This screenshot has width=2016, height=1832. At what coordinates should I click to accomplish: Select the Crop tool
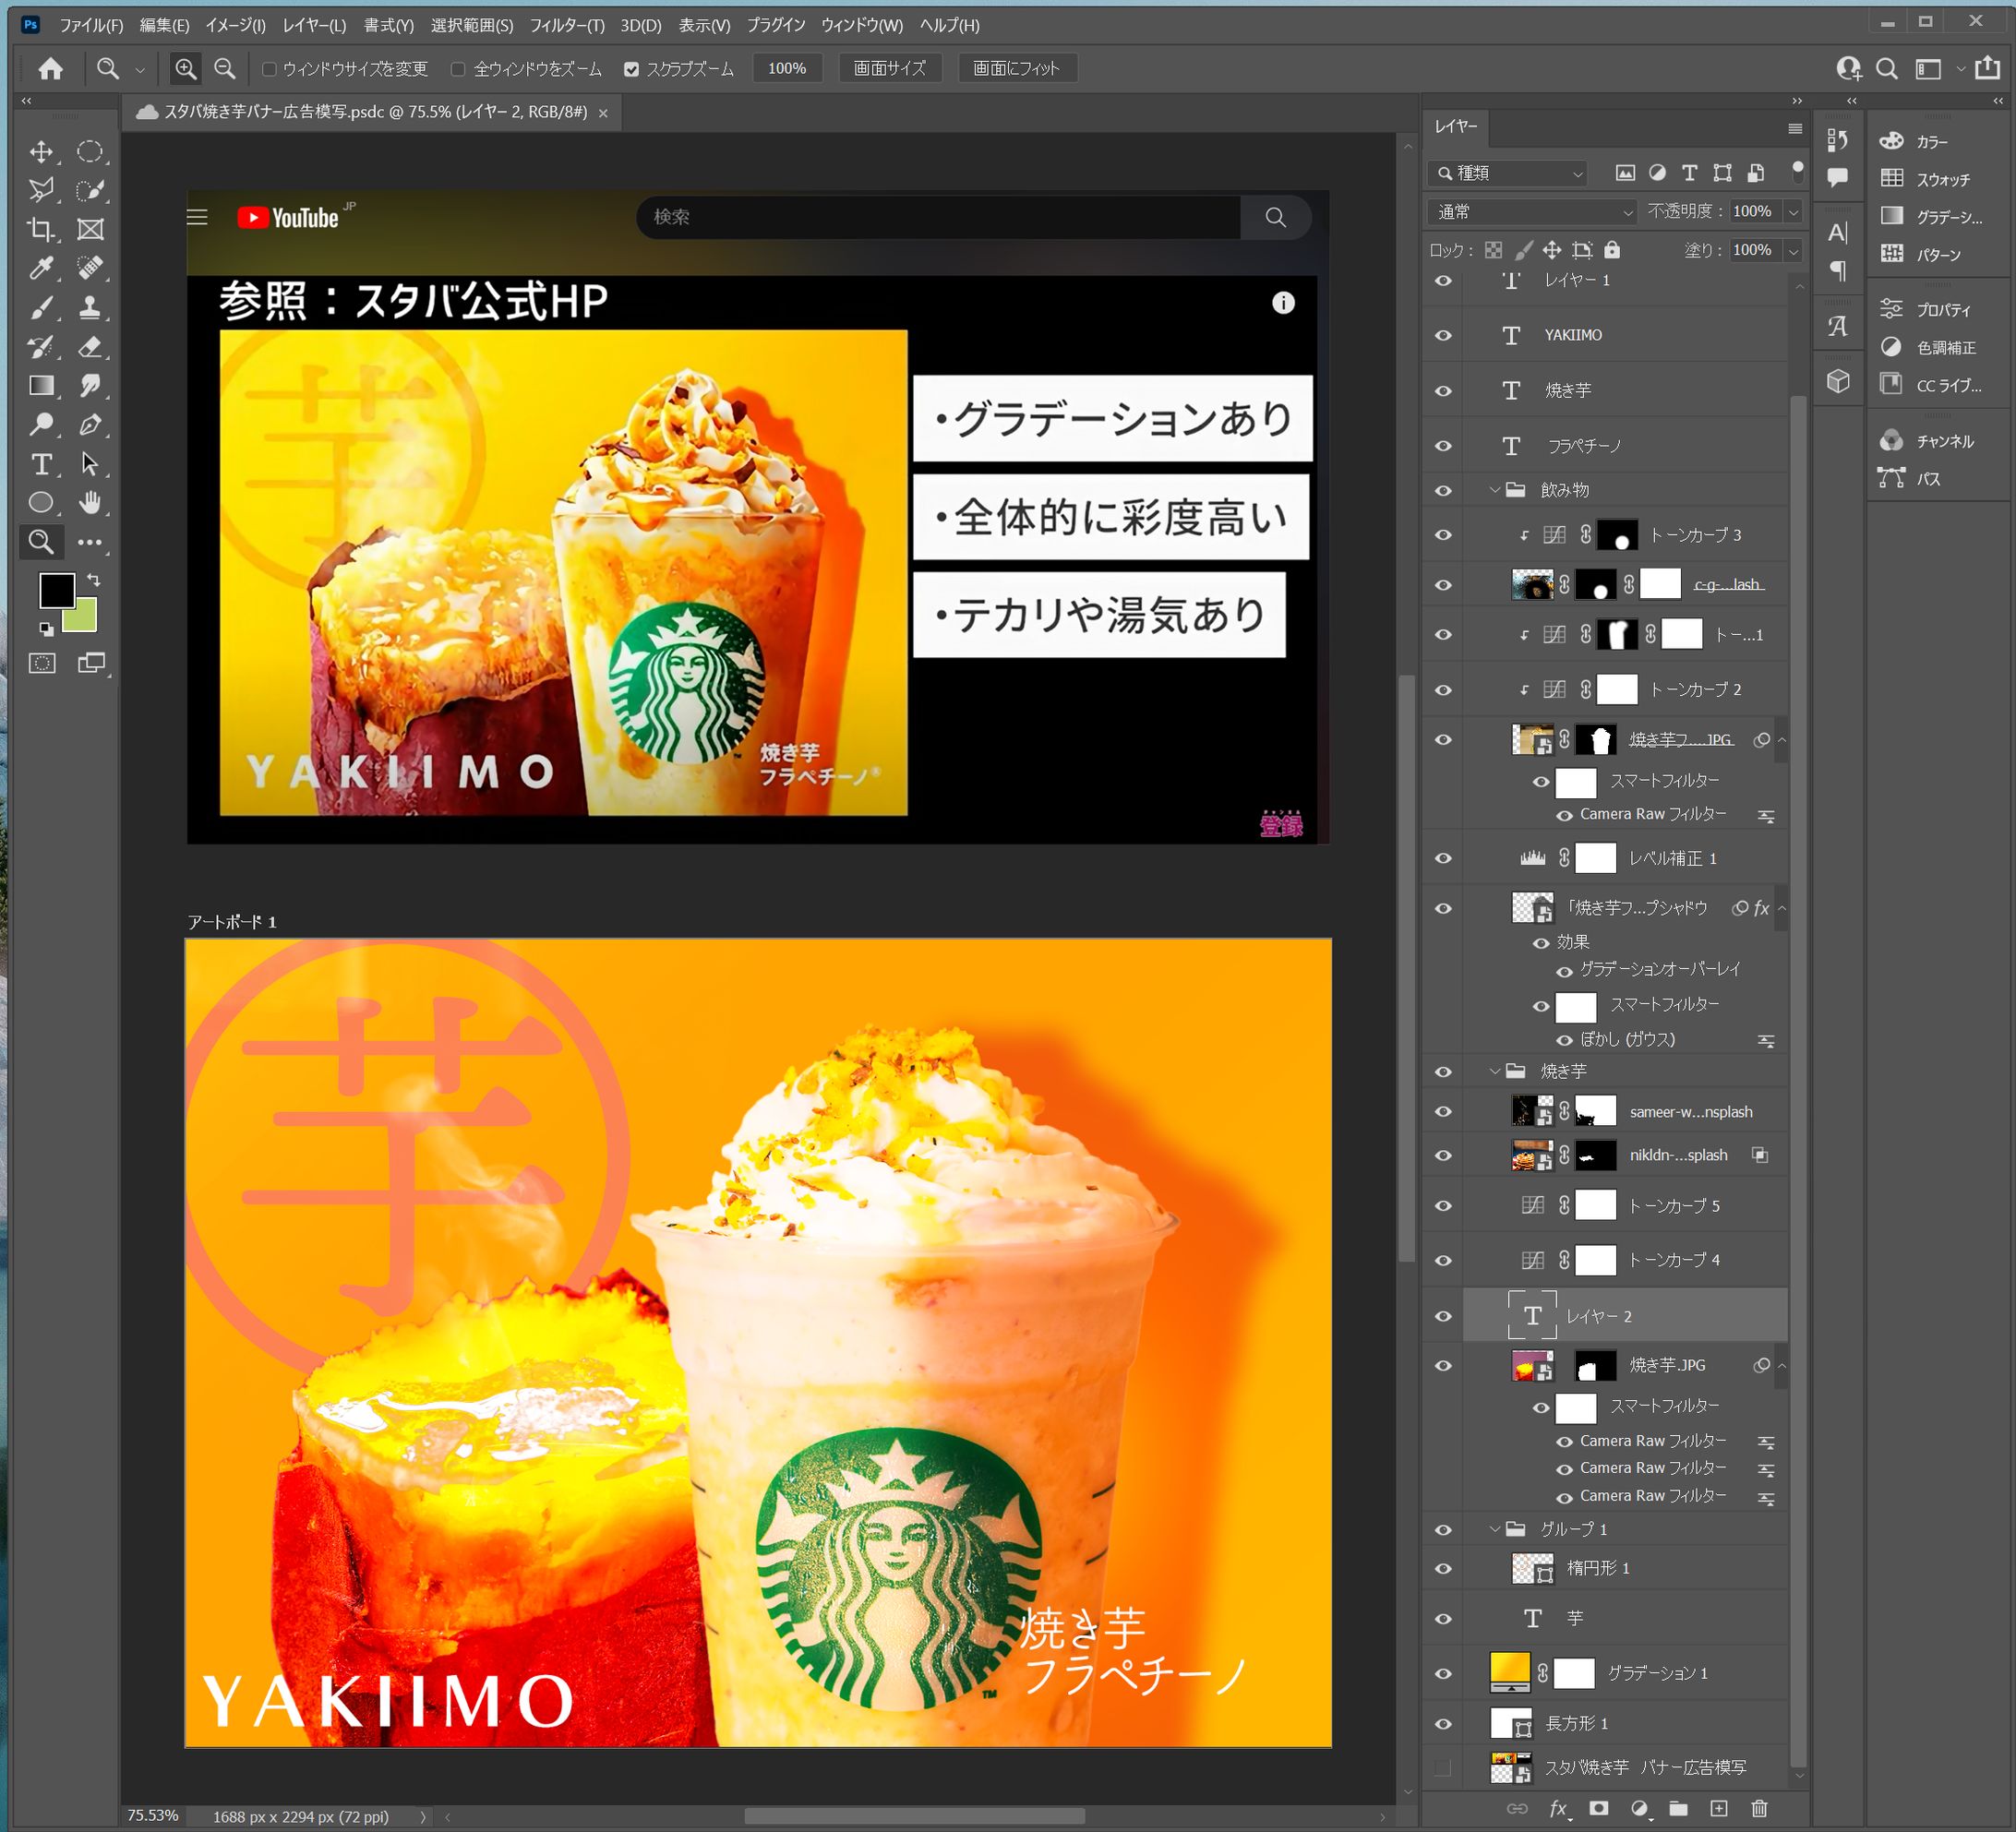tap(41, 229)
